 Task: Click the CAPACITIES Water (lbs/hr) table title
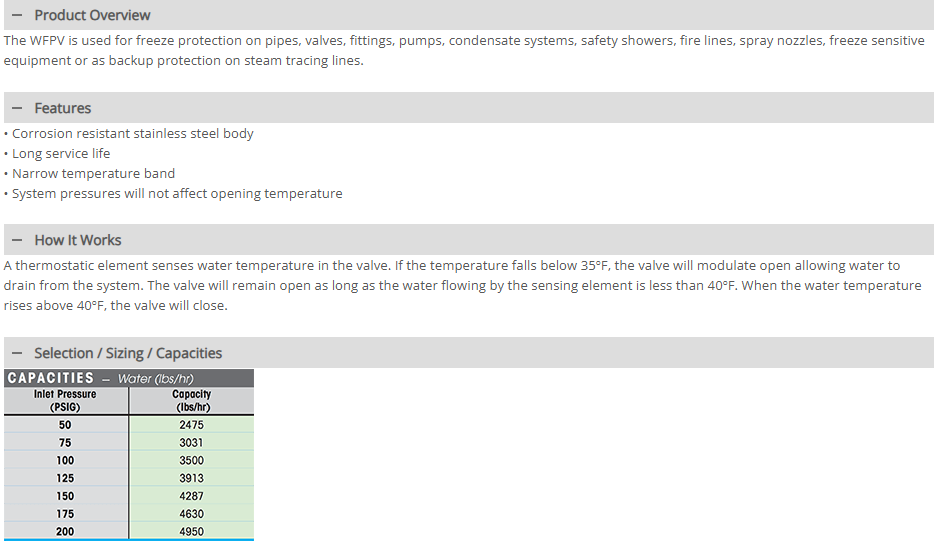point(100,378)
